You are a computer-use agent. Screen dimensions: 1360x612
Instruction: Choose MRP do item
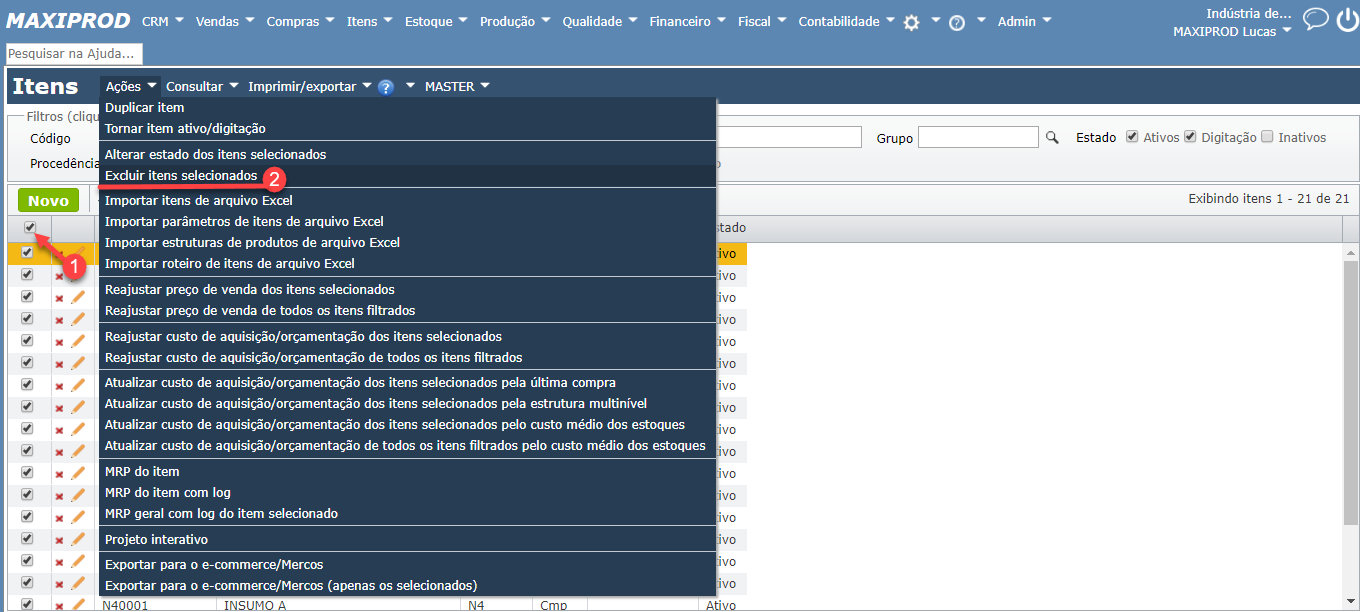408,472
